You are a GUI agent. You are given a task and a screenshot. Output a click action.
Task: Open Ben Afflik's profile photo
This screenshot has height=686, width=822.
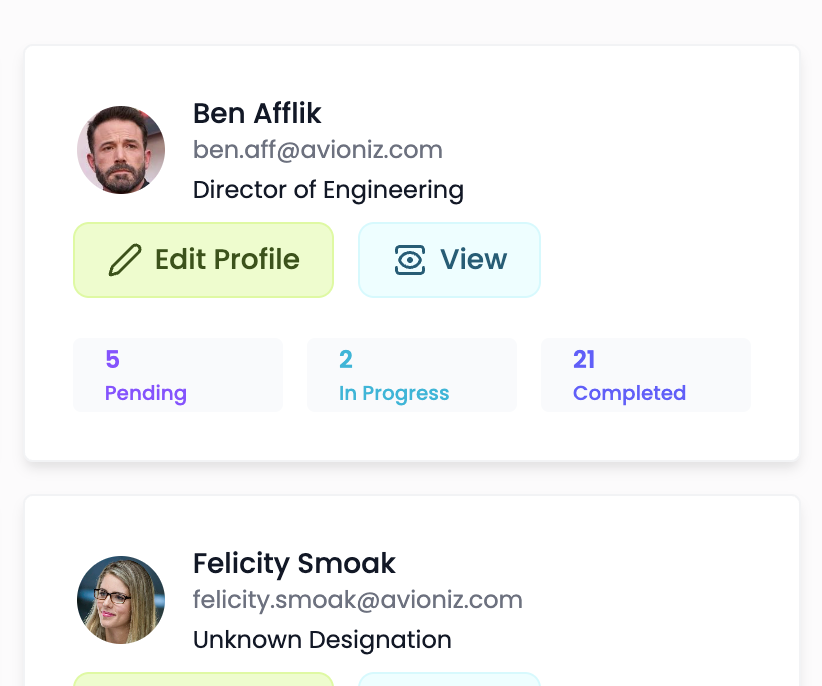point(121,150)
